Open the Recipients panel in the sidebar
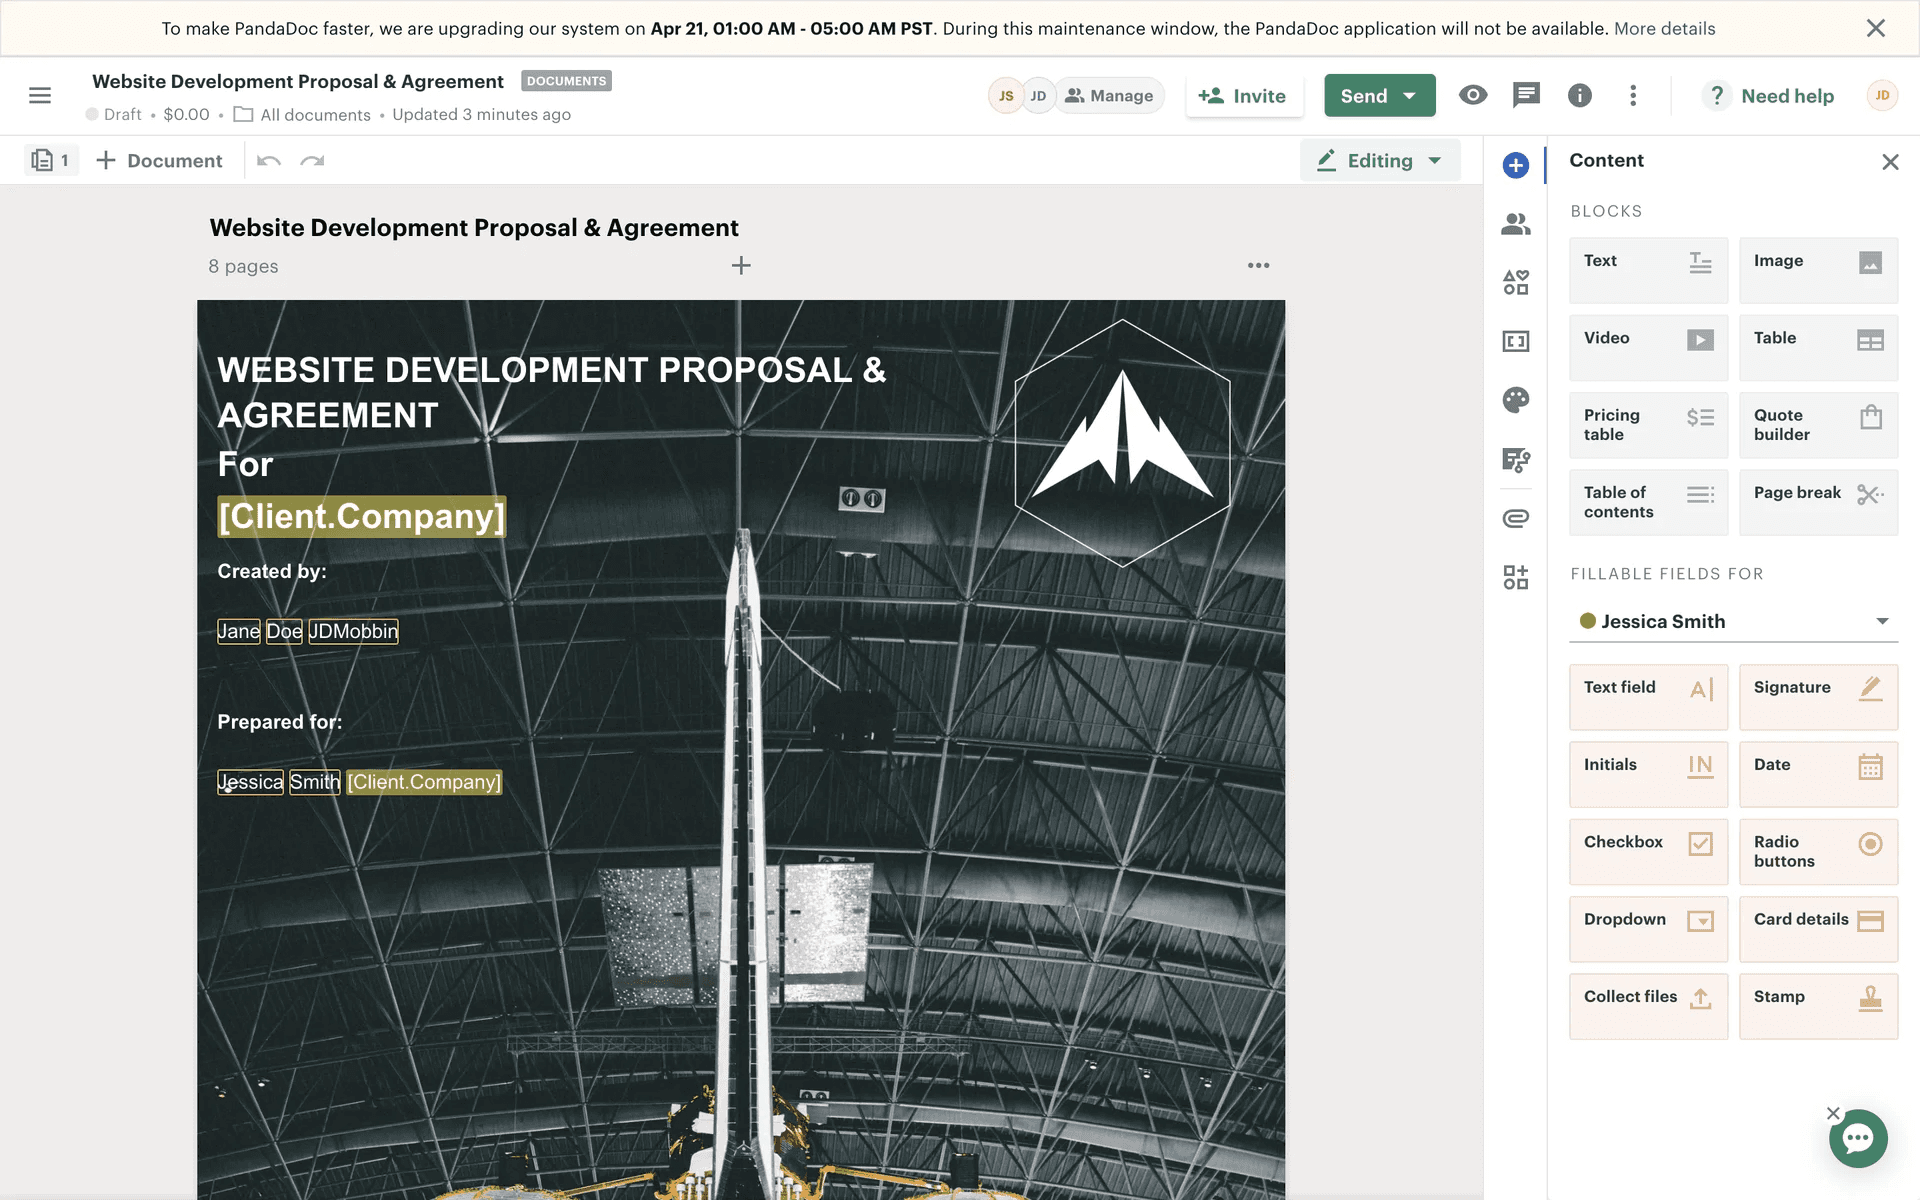The height and width of the screenshot is (1200, 1920). [1515, 224]
